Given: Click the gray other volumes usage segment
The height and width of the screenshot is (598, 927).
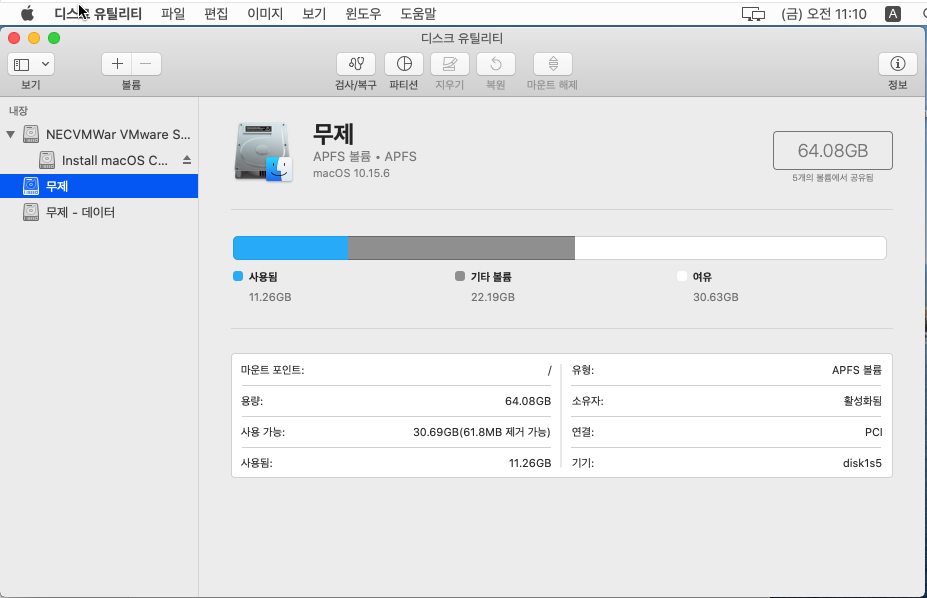Looking at the screenshot, I should click(461, 248).
